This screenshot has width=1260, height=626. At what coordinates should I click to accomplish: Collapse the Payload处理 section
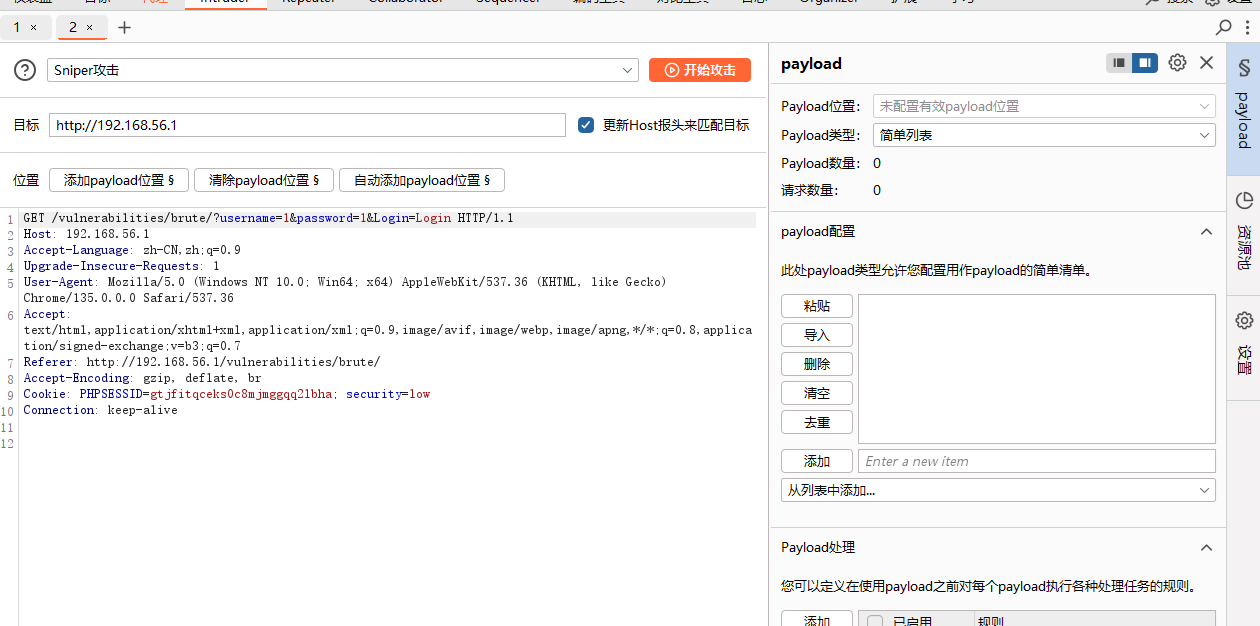(x=1206, y=547)
